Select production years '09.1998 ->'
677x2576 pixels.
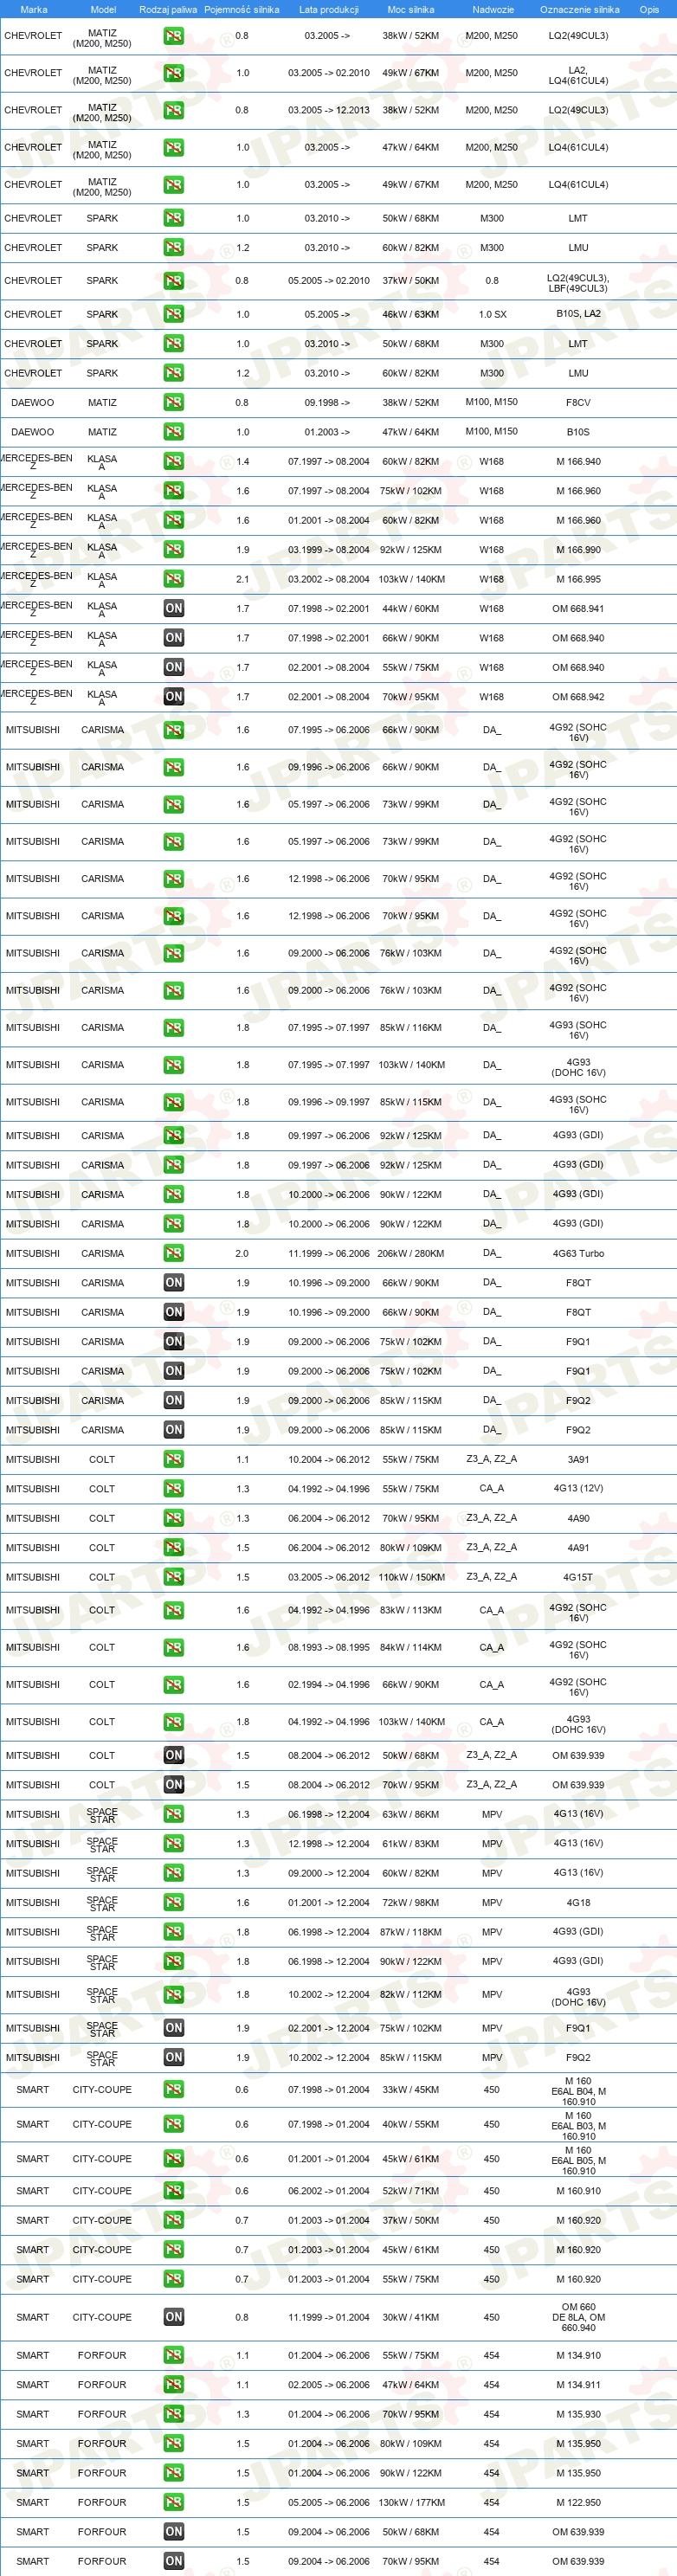tap(327, 403)
